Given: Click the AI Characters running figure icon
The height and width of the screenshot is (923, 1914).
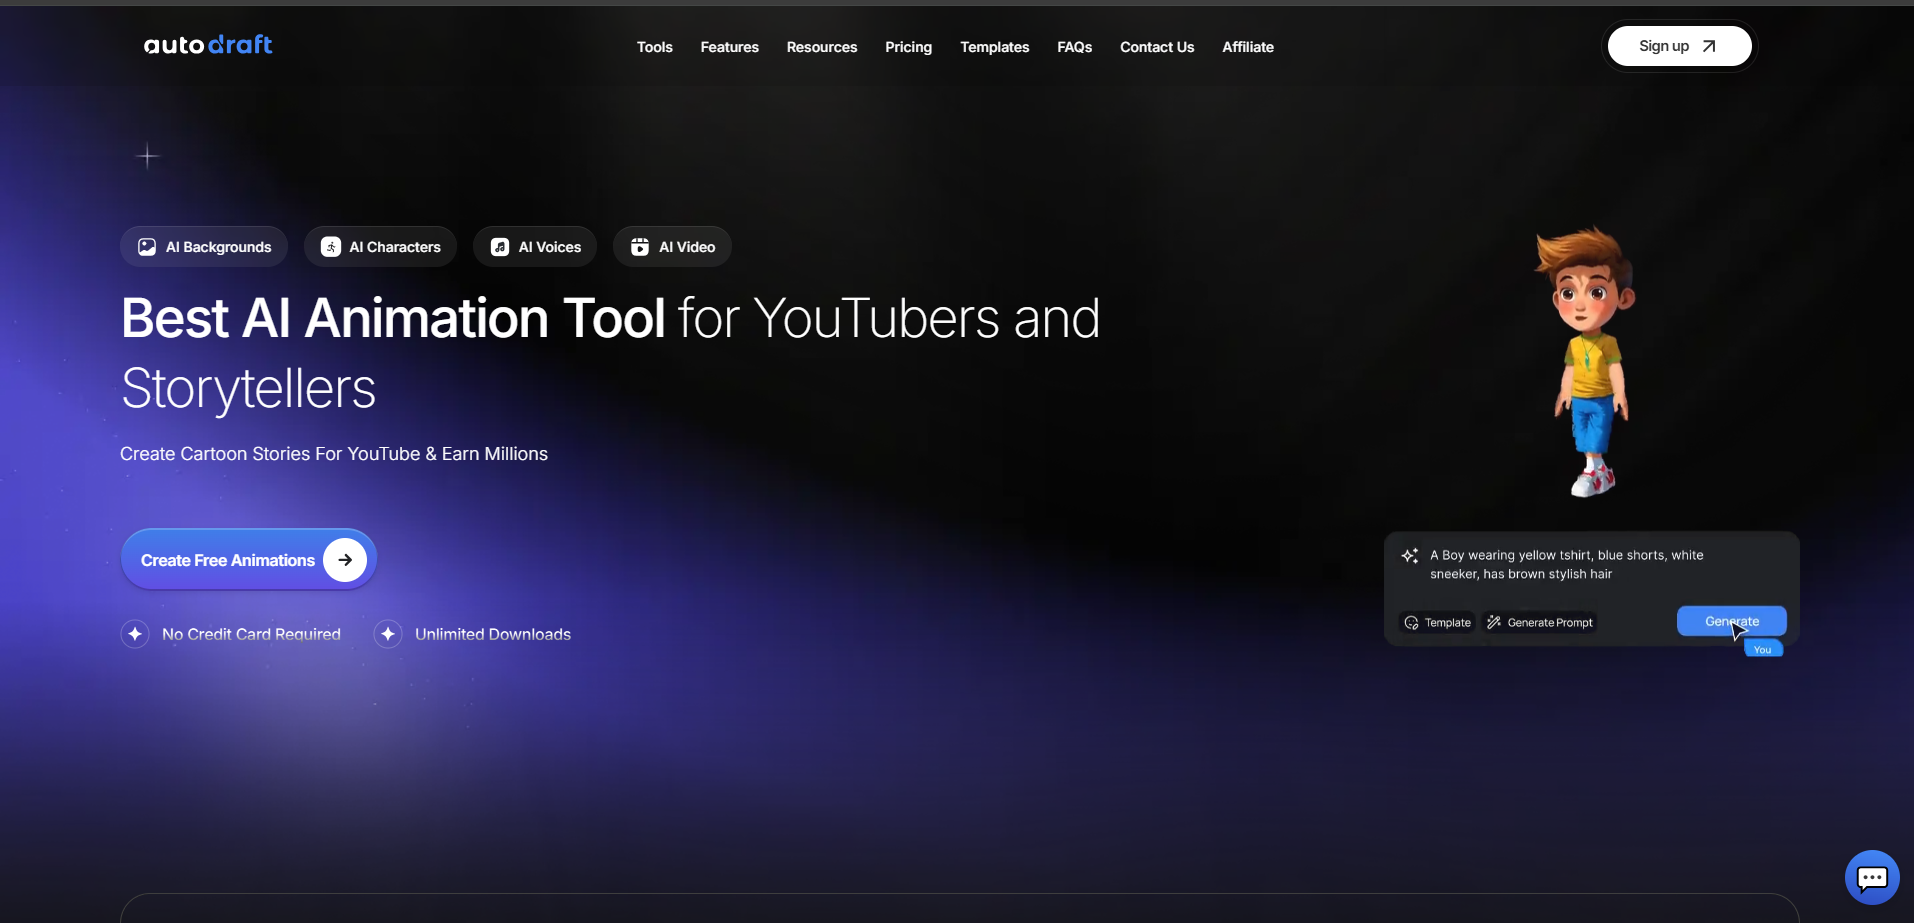Looking at the screenshot, I should pyautogui.click(x=330, y=247).
